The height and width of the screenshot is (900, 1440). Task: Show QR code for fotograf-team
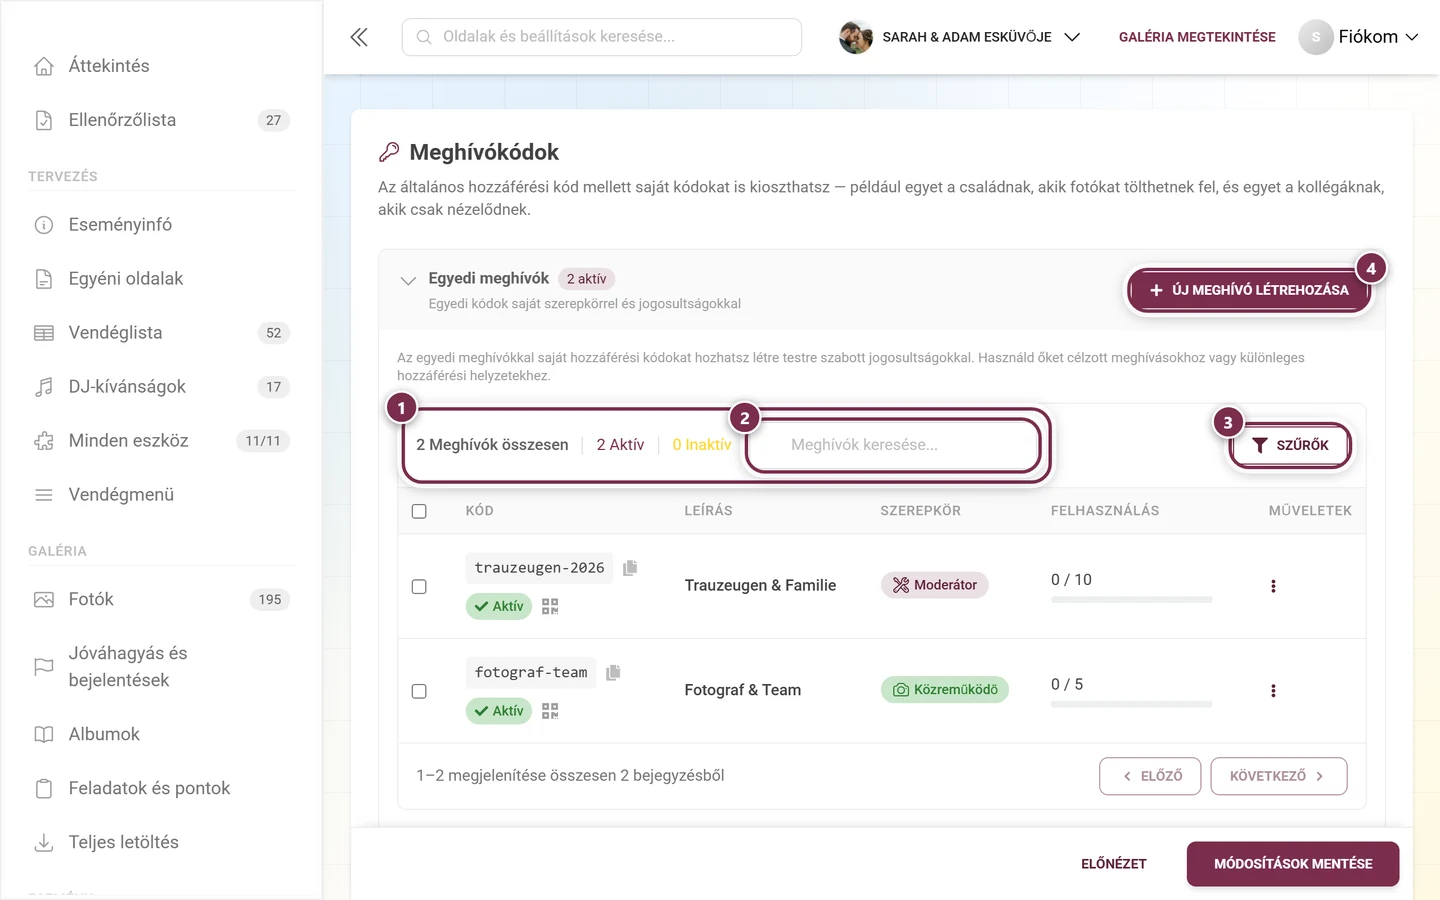point(550,711)
